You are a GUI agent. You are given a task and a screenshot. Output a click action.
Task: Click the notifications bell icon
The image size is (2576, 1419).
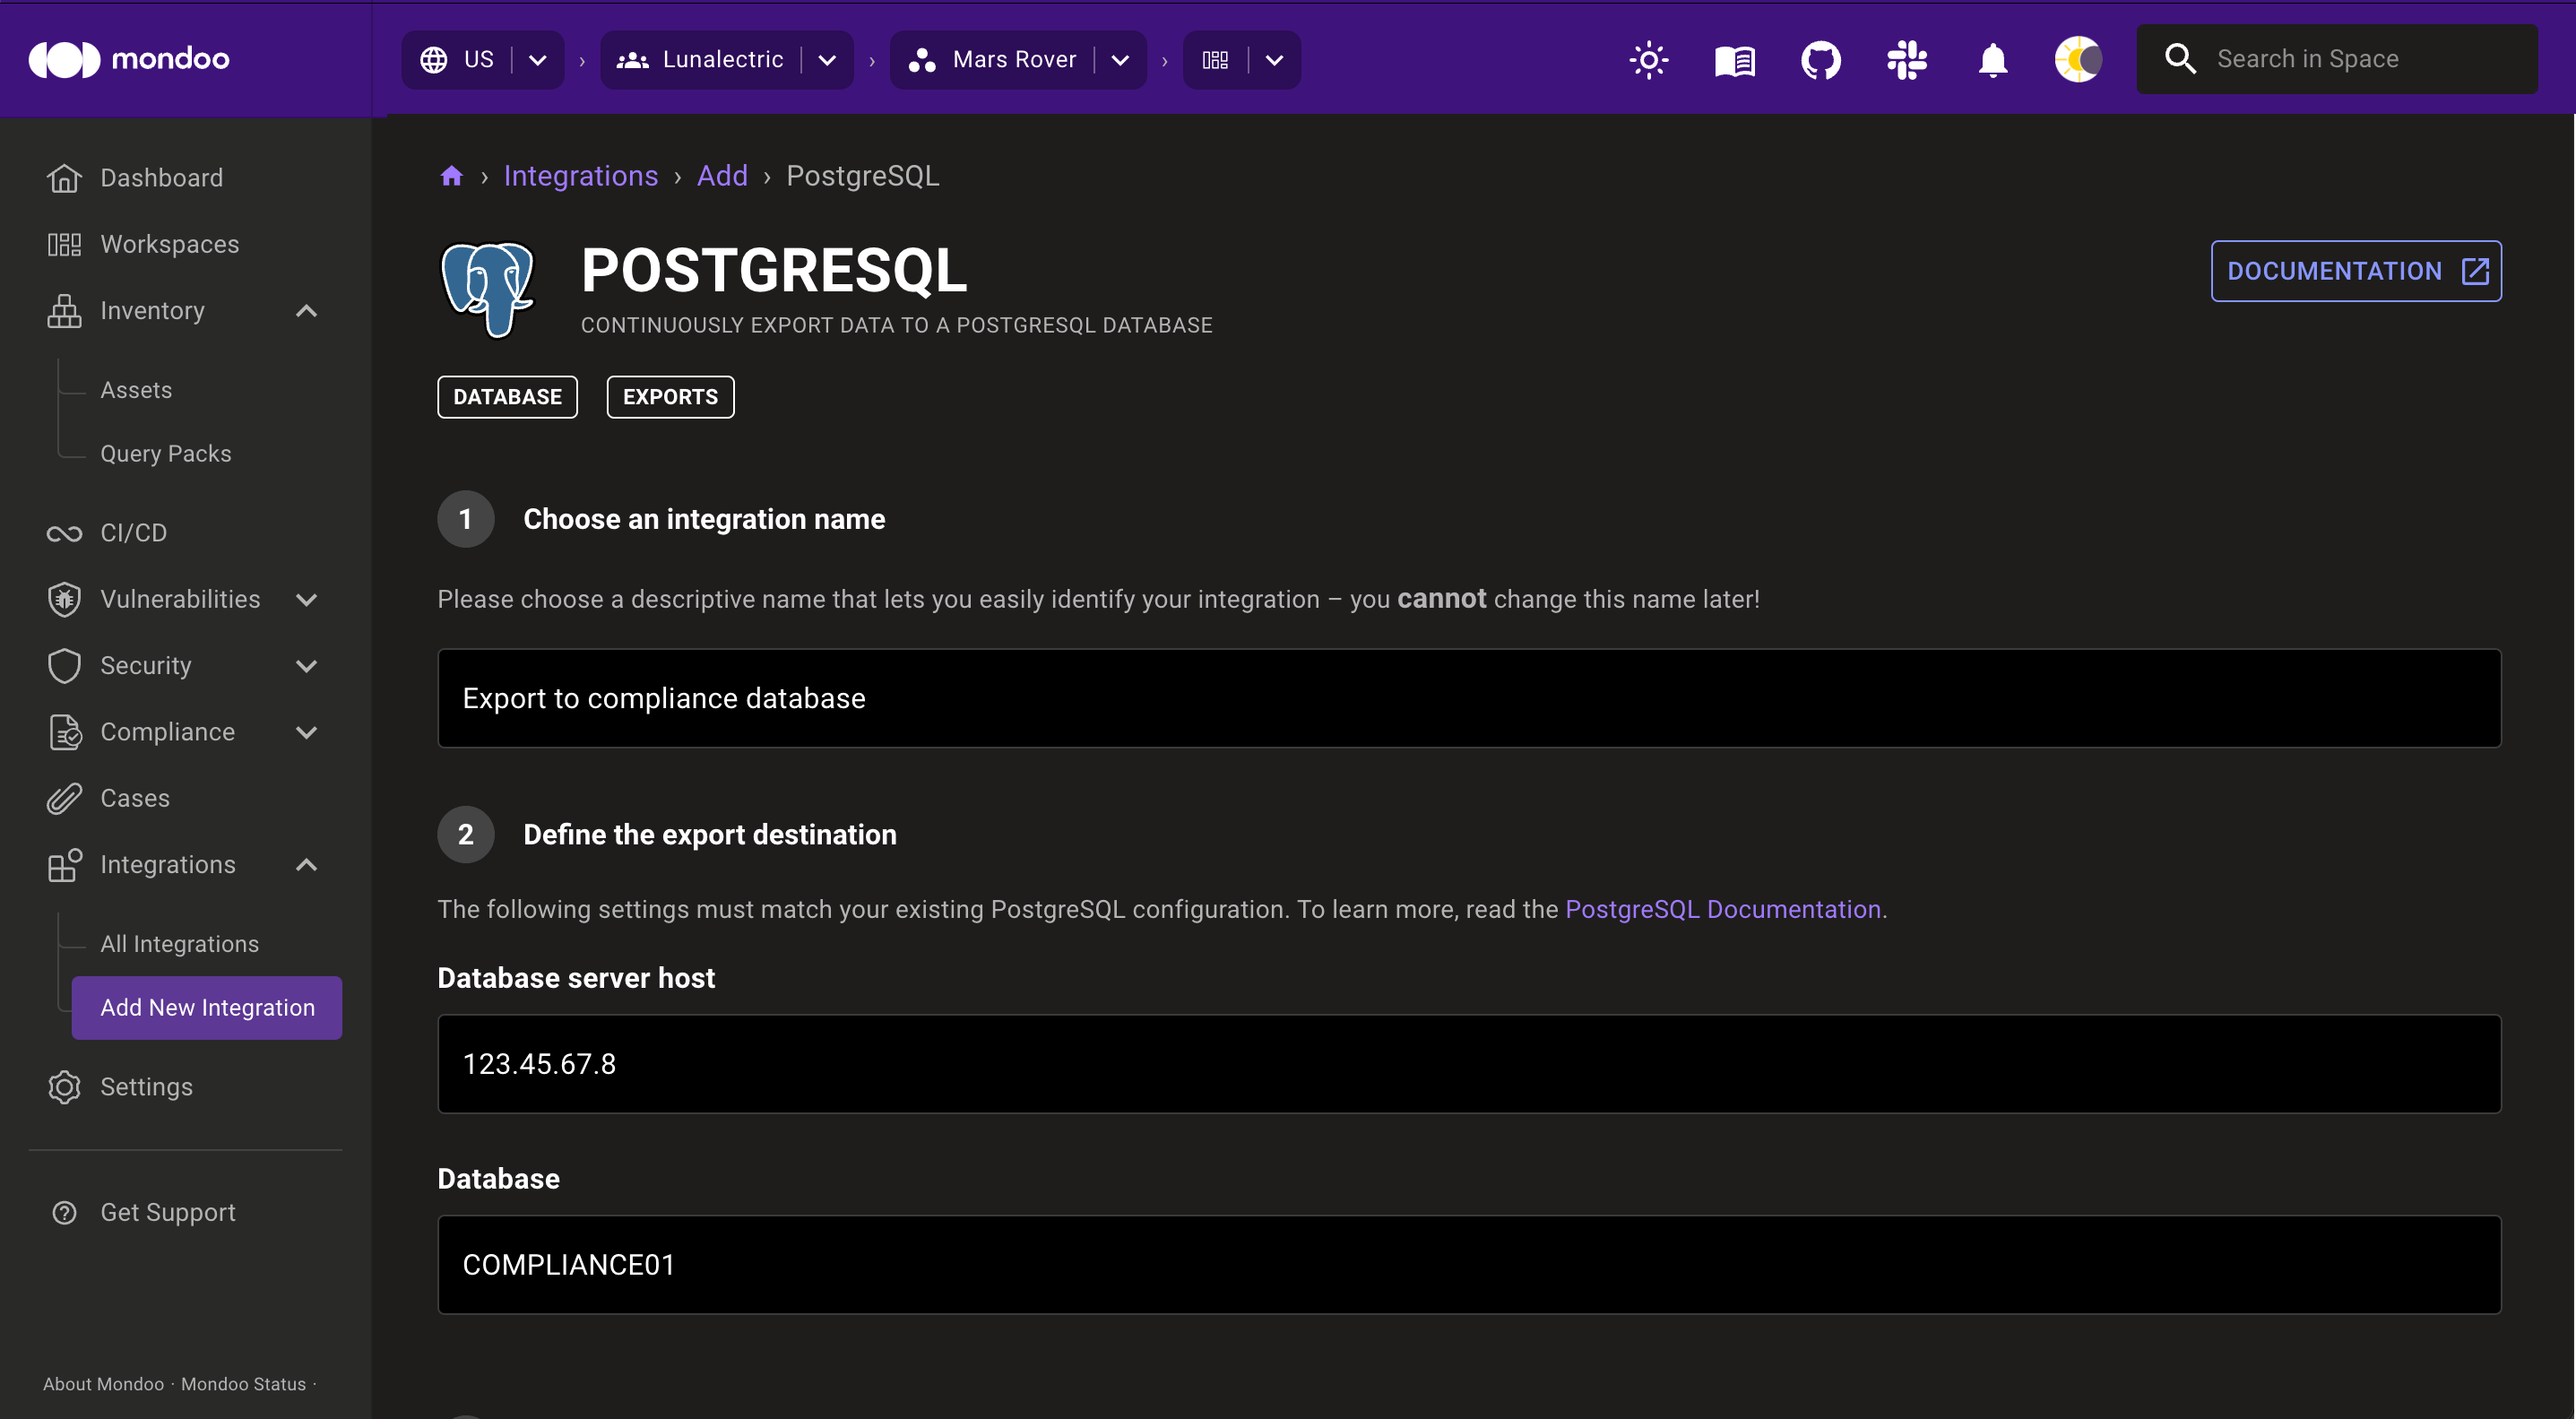click(x=1993, y=59)
